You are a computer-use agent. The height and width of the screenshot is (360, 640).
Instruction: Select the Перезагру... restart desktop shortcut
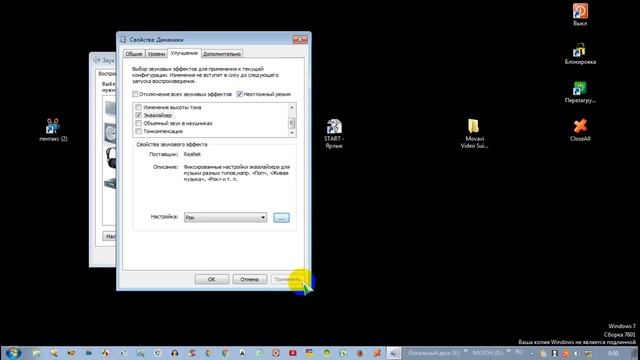pos(580,92)
